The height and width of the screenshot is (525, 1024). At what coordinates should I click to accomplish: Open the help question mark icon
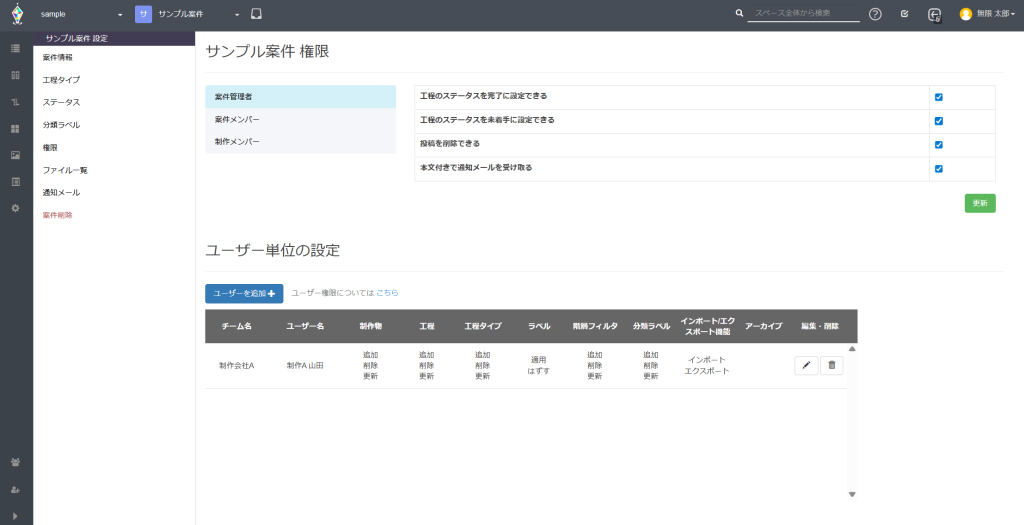tap(875, 14)
